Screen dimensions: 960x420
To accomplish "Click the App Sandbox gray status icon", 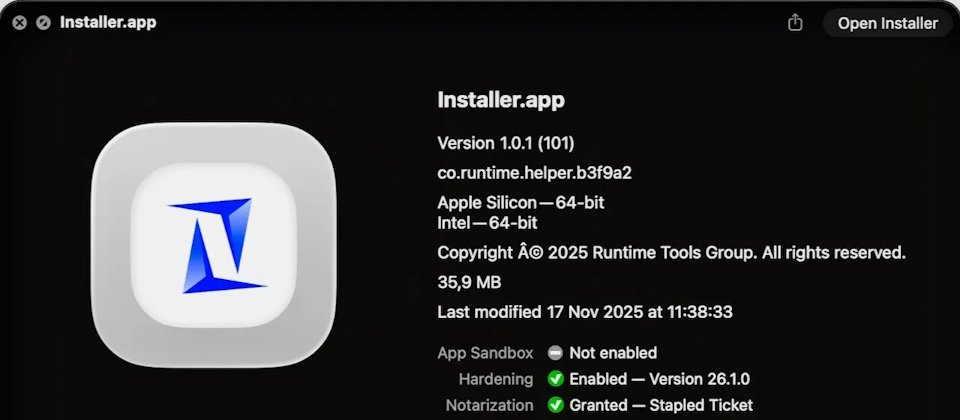I will click(x=555, y=353).
